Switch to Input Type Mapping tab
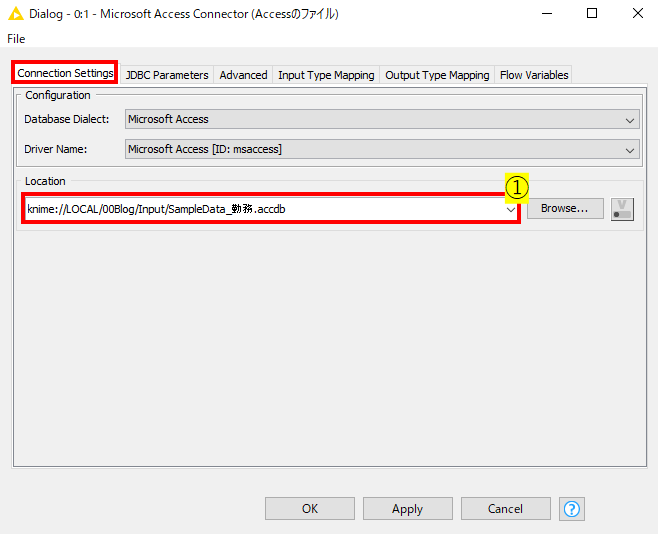This screenshot has width=658, height=534. 326,75
